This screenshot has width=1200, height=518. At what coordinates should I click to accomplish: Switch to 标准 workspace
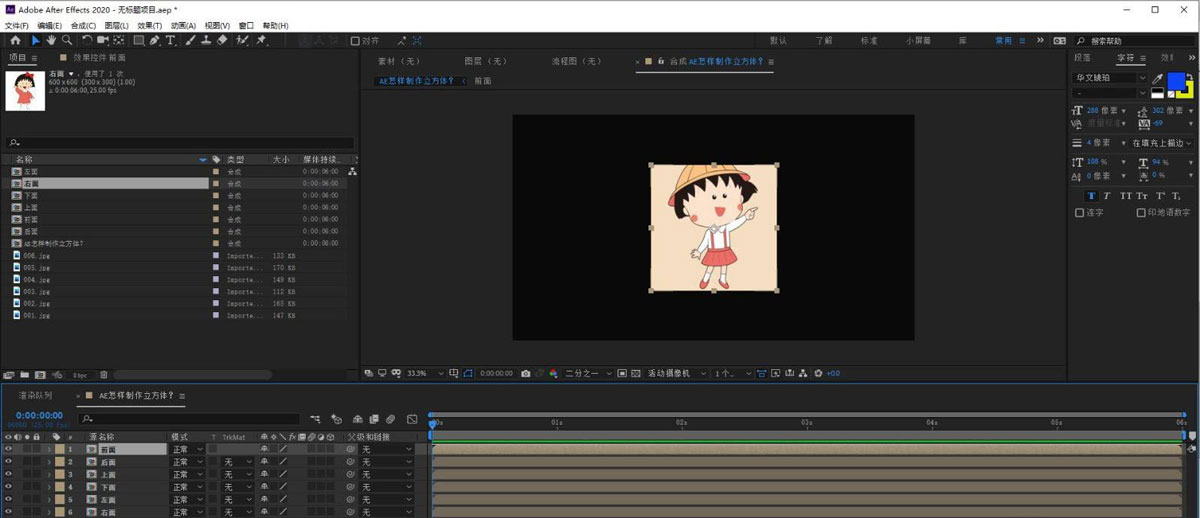point(869,41)
